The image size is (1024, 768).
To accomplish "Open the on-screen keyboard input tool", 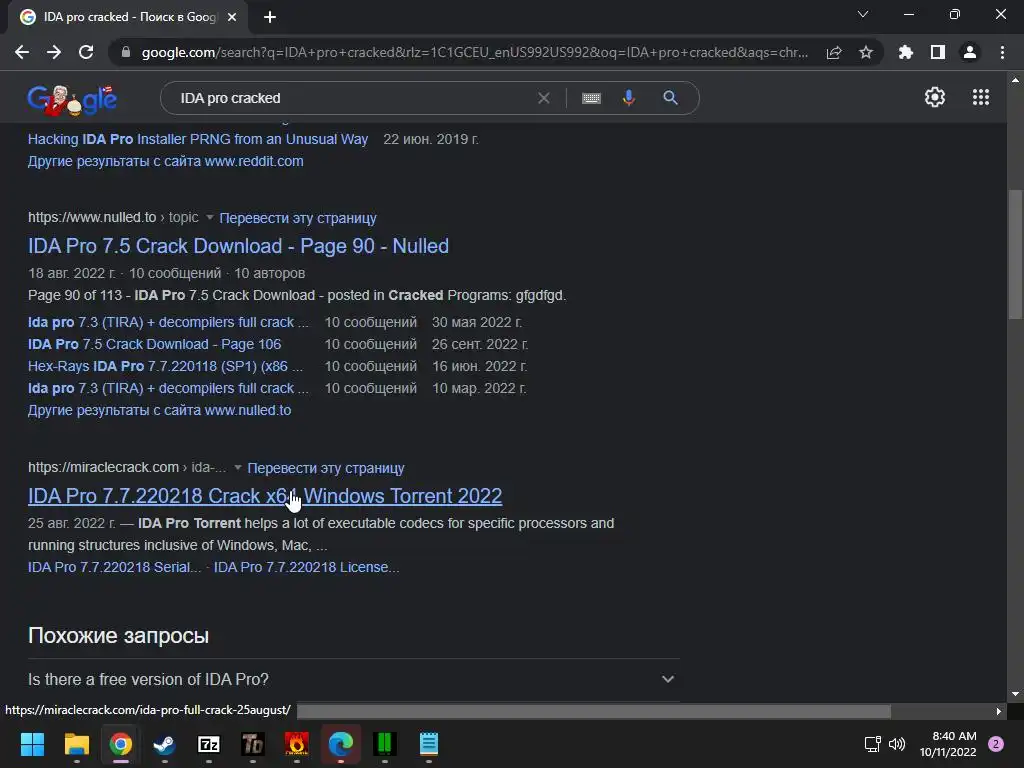I will [x=591, y=98].
